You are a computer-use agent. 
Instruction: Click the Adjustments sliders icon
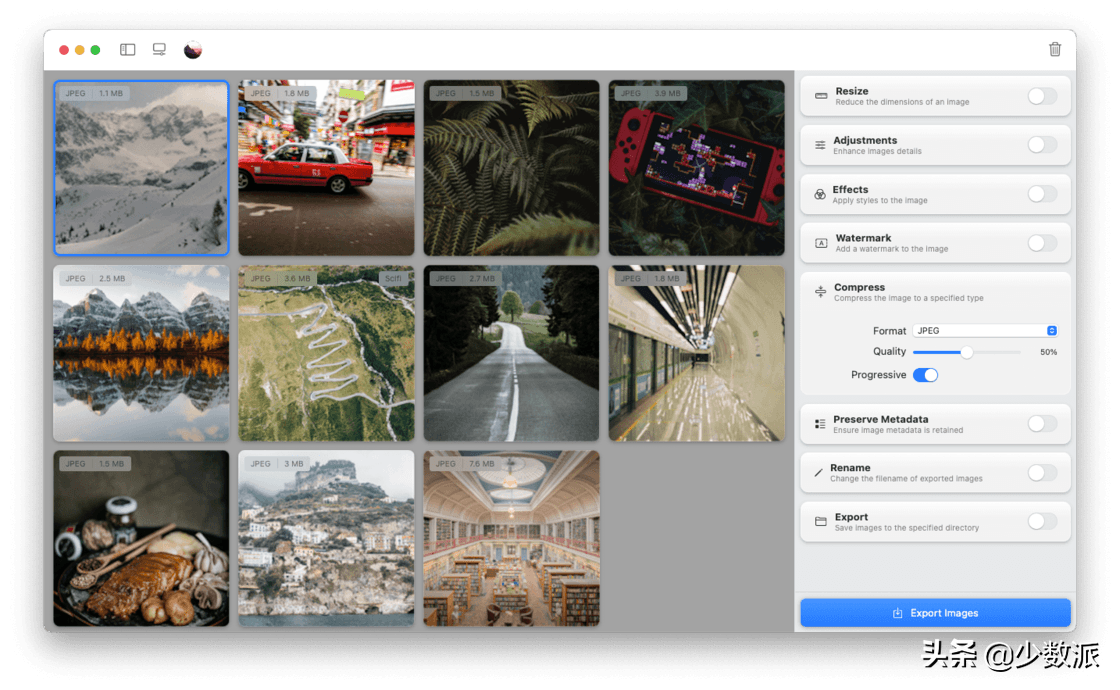pyautogui.click(x=821, y=145)
